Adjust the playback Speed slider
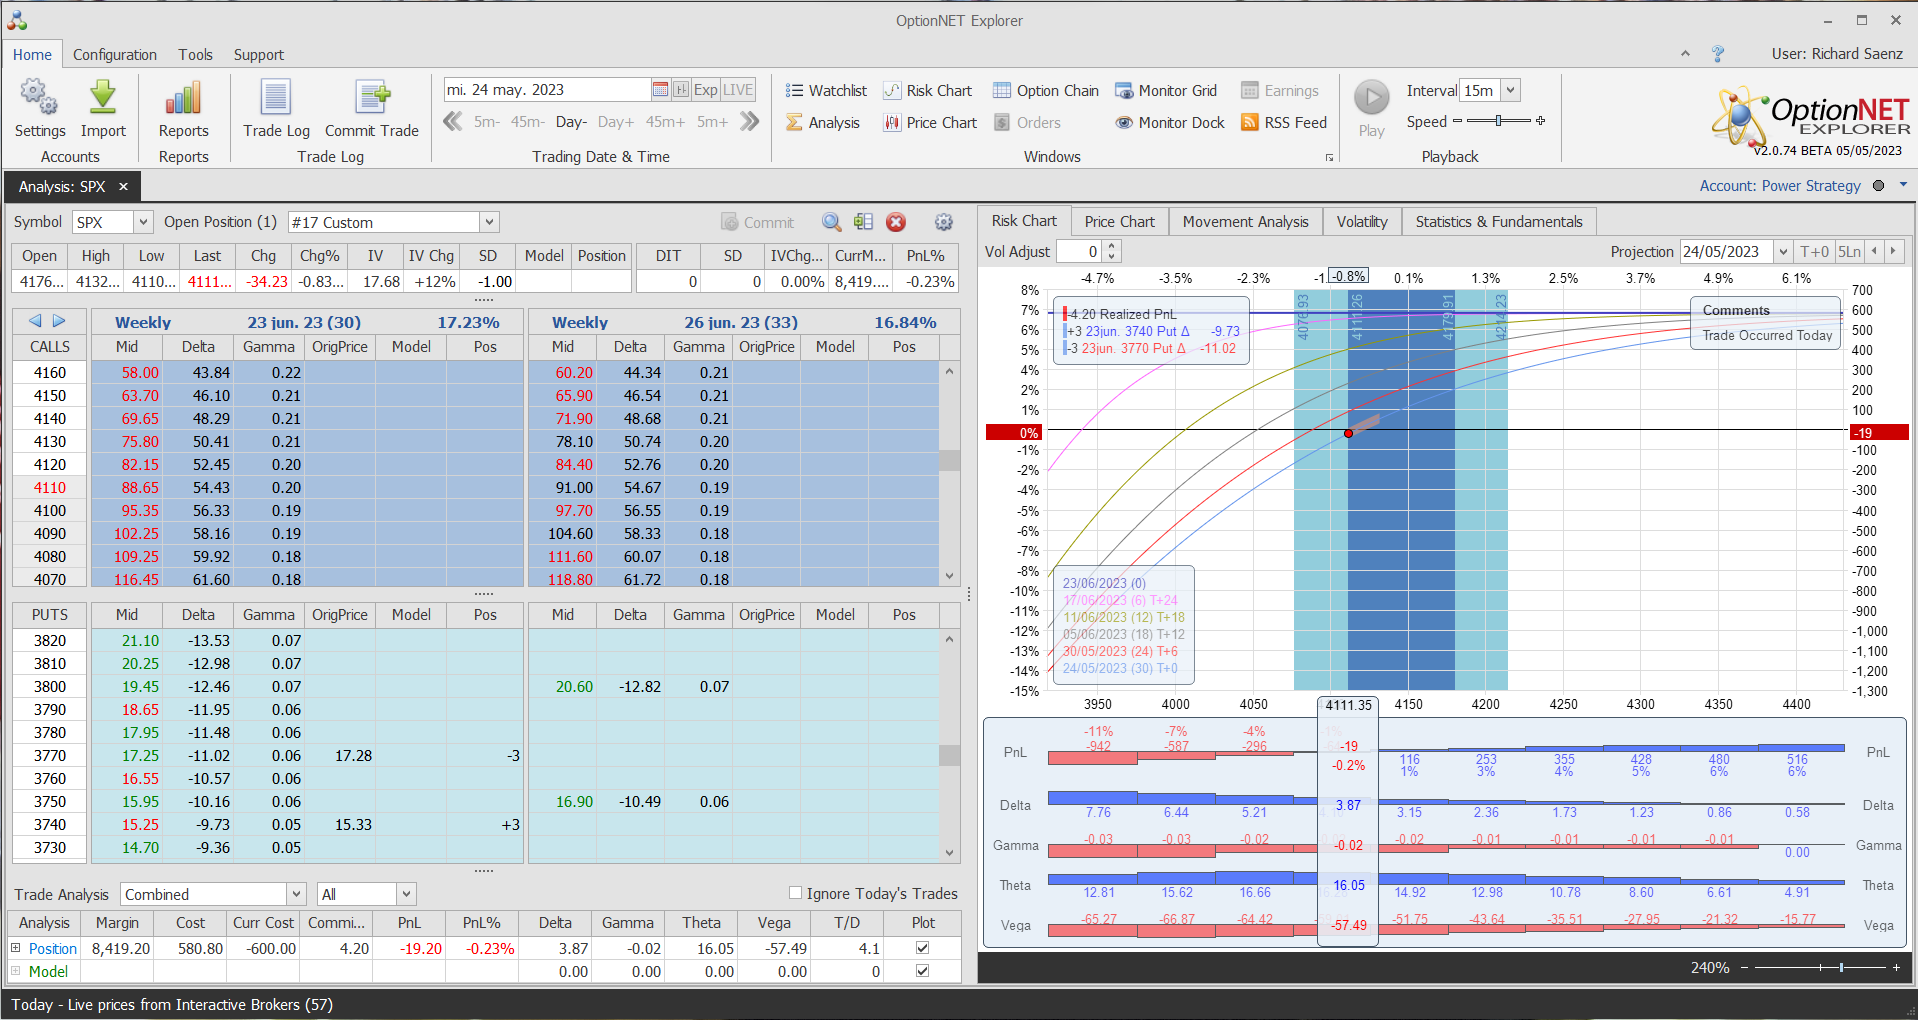This screenshot has height=1020, width=1918. [1498, 121]
